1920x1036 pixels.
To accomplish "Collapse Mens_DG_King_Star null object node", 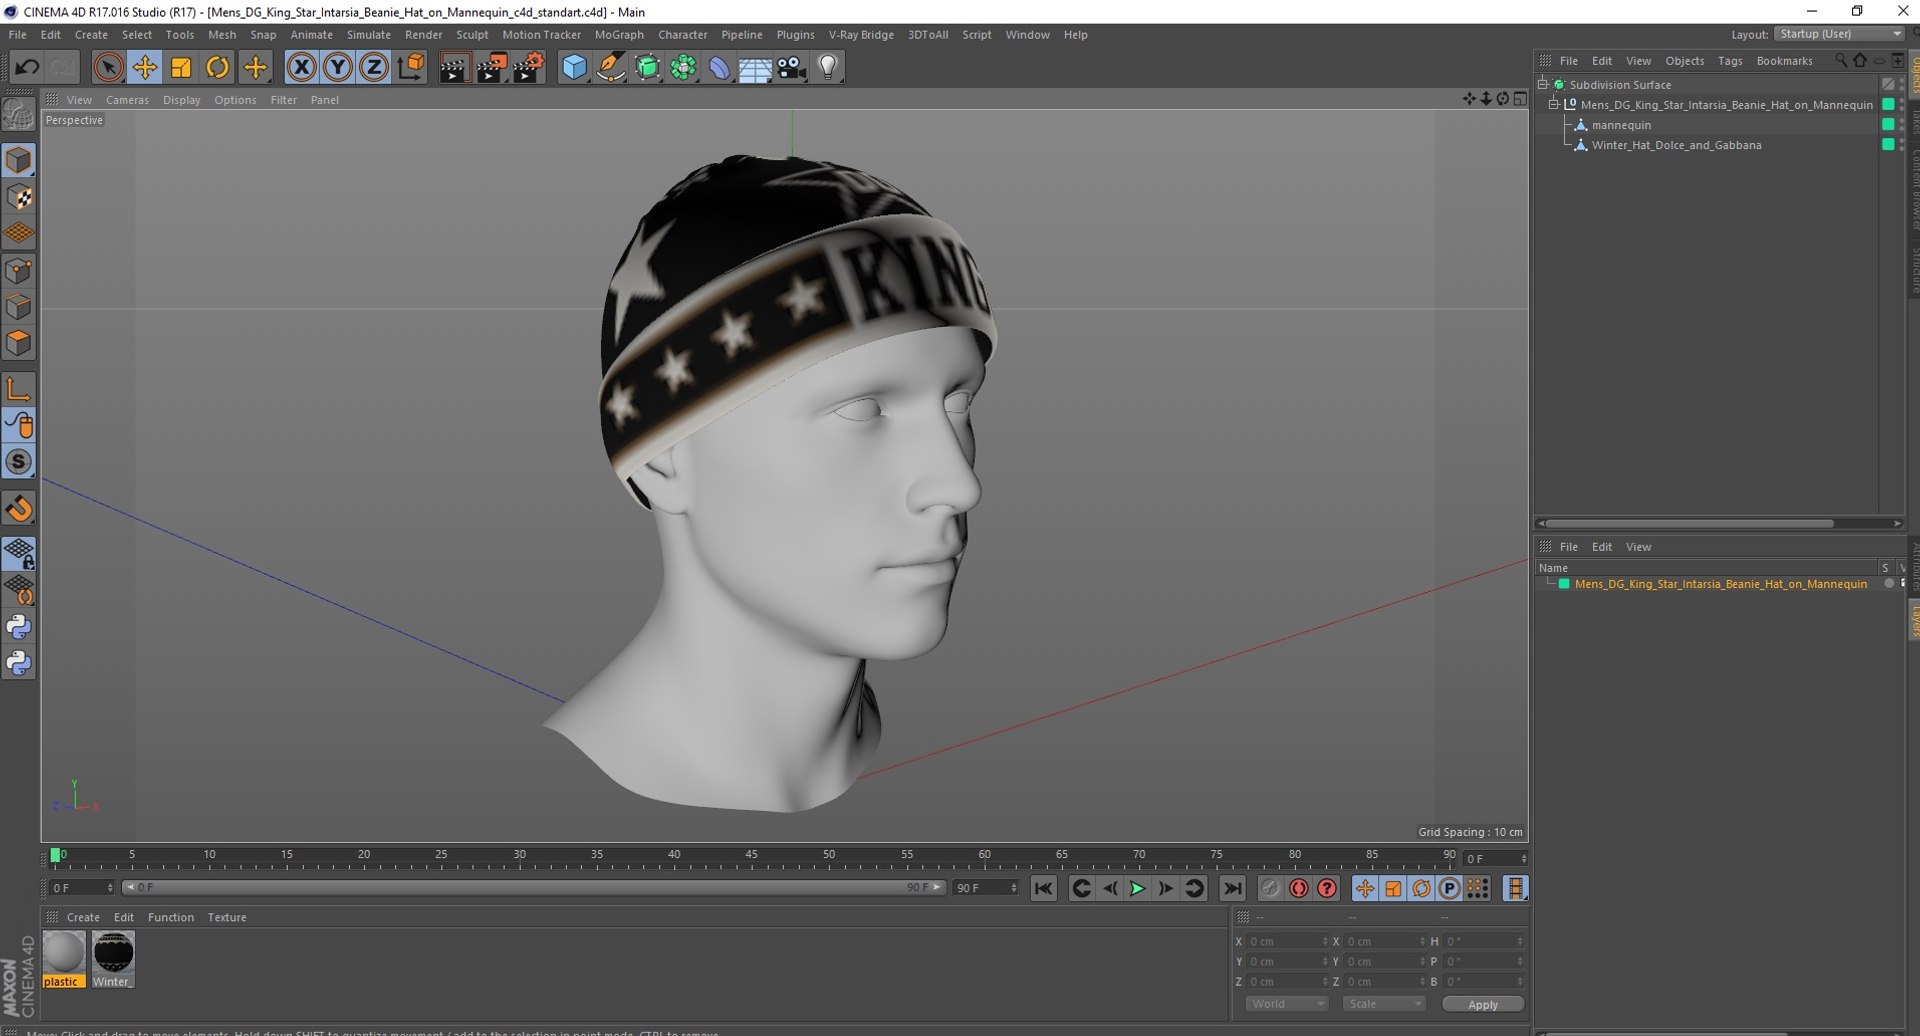I will click(1554, 105).
